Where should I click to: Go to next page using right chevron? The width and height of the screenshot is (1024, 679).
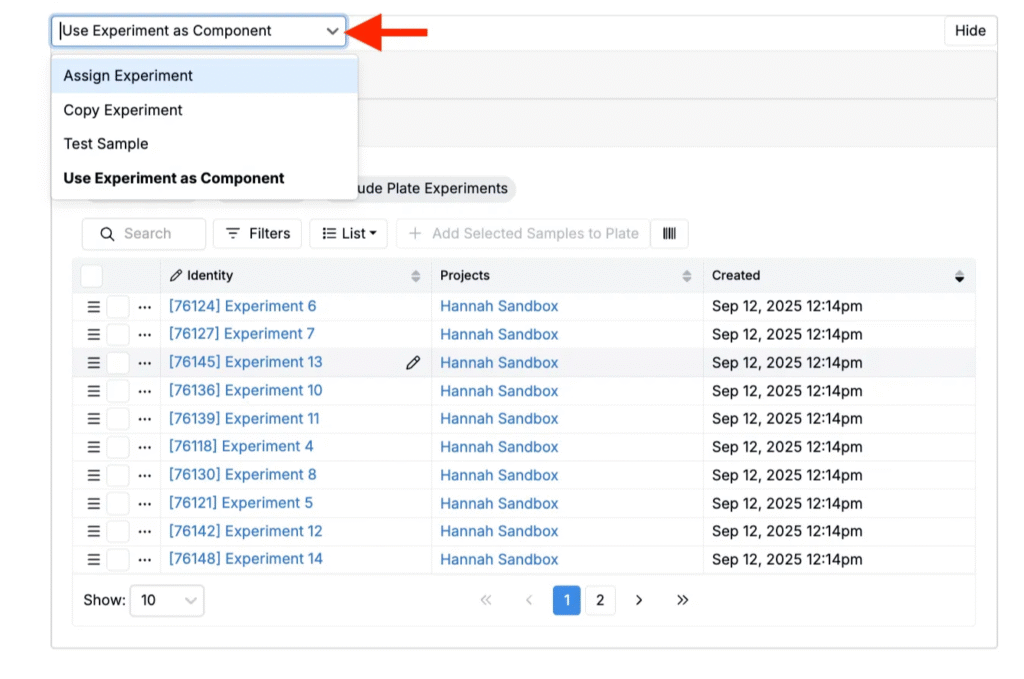[x=639, y=600]
